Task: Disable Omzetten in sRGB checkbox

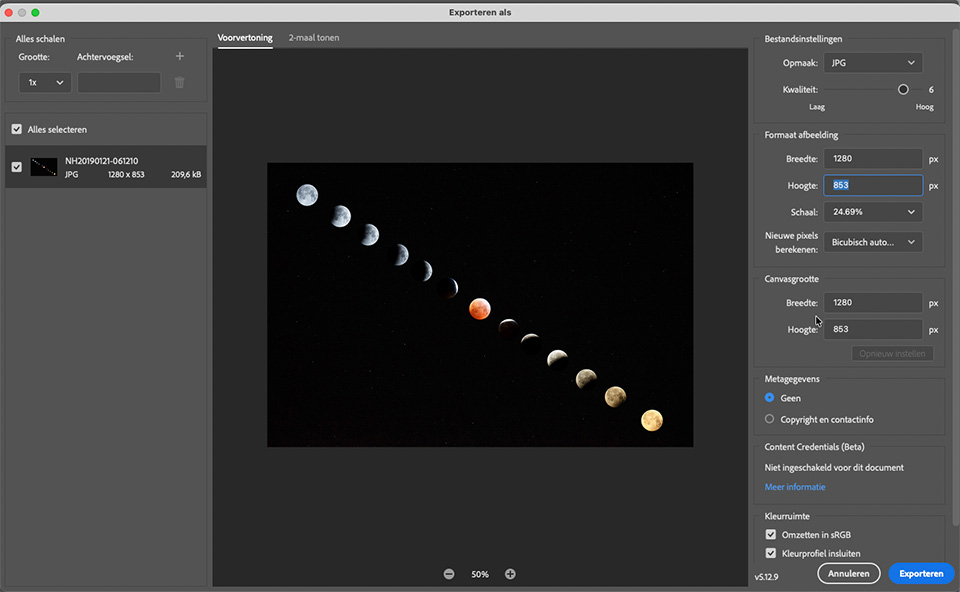Action: click(770, 535)
